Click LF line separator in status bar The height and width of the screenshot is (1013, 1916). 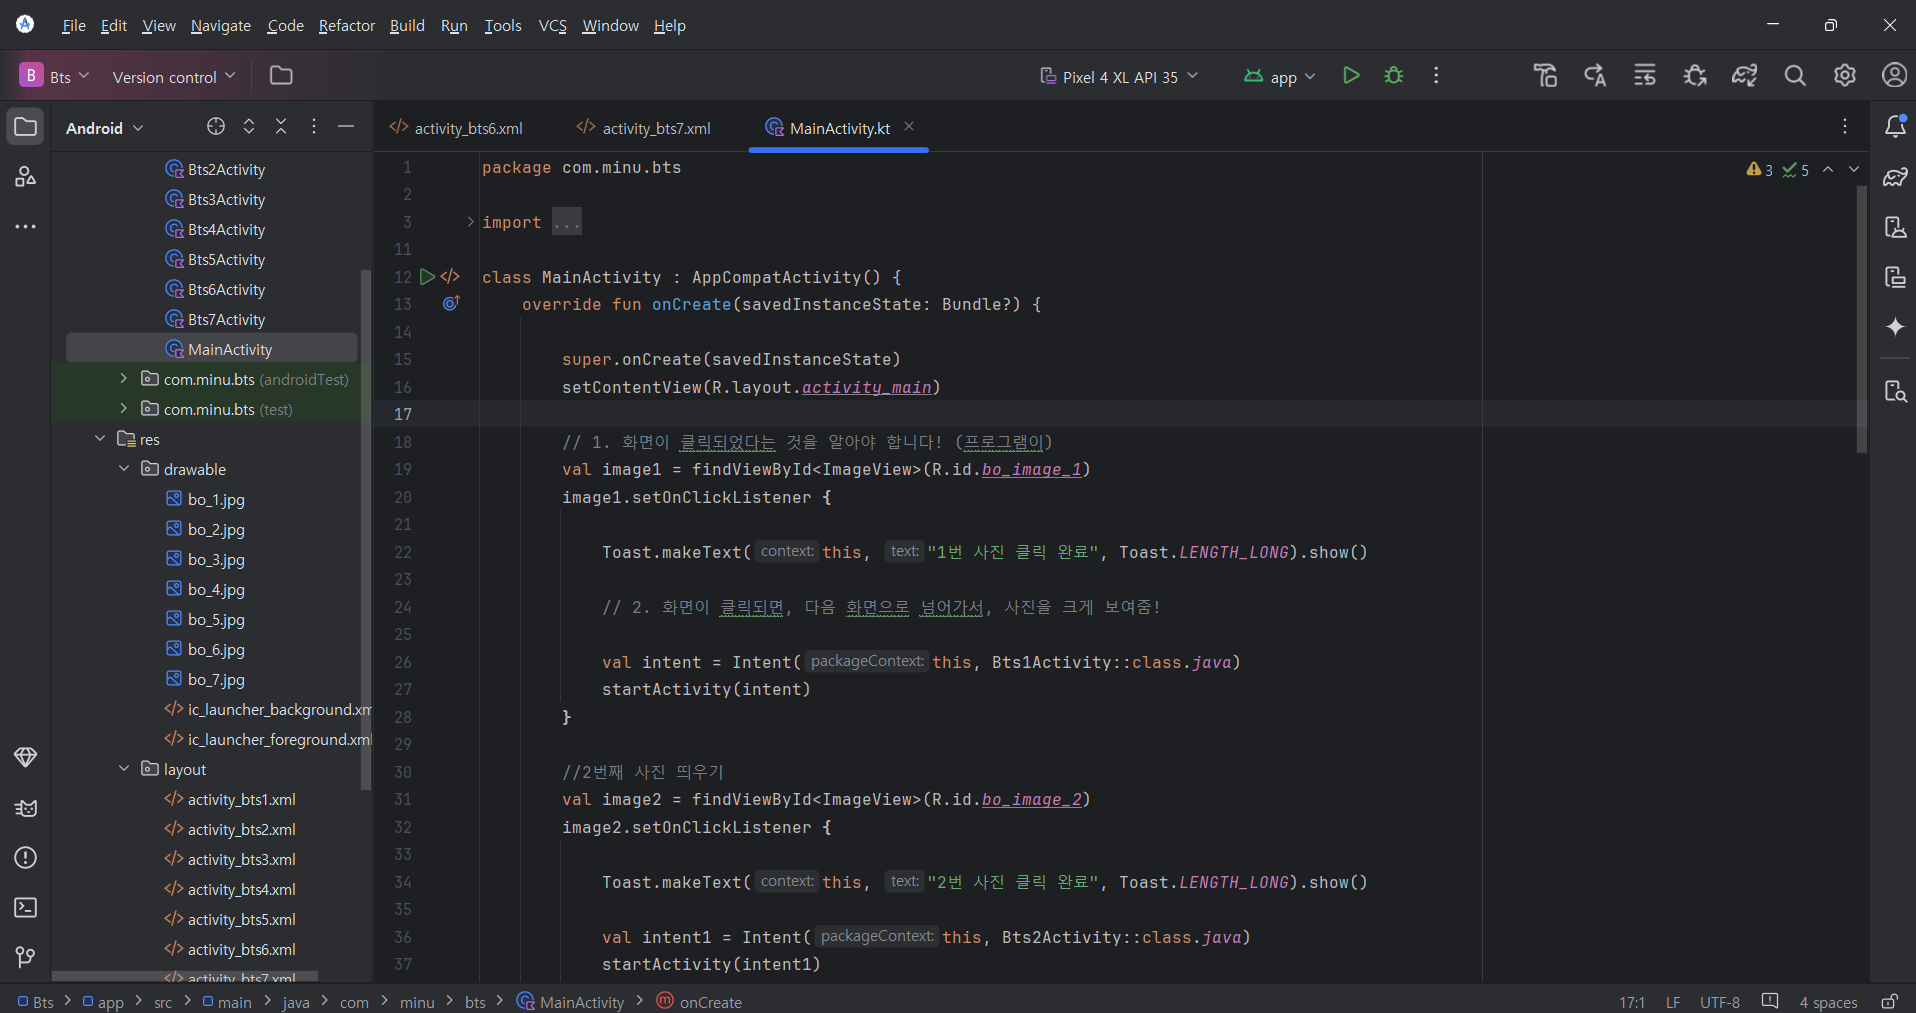point(1673,1002)
